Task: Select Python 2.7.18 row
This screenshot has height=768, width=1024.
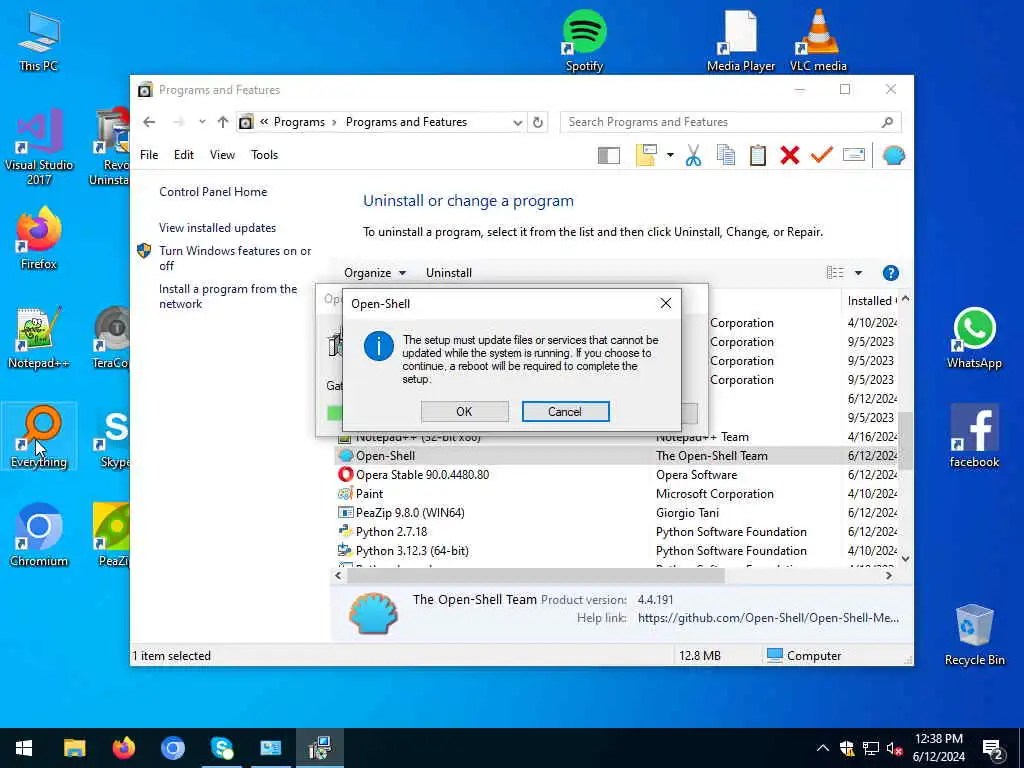Action: coord(617,532)
